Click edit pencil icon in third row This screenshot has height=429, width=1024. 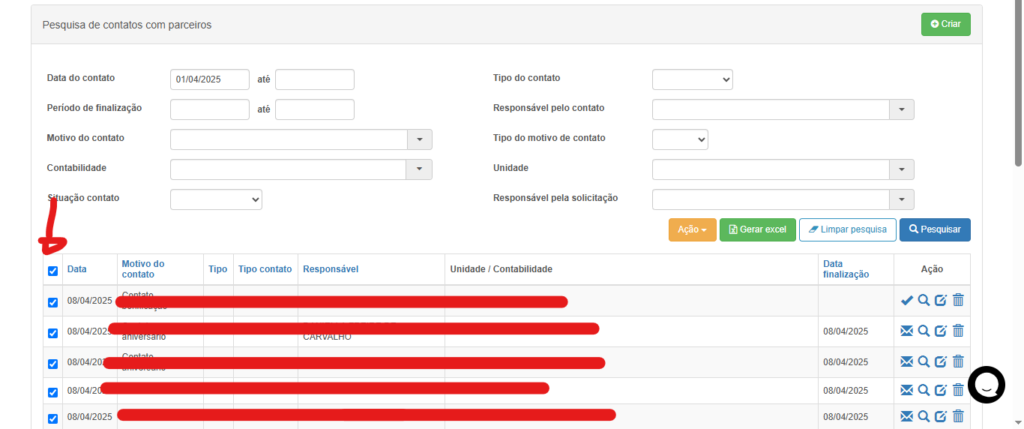coord(941,361)
